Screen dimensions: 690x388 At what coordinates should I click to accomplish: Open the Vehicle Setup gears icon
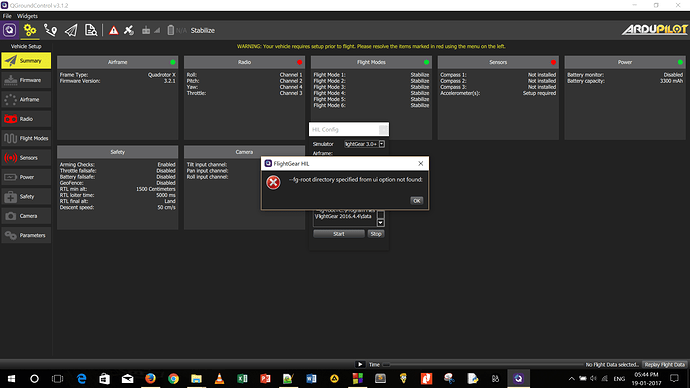point(29,30)
